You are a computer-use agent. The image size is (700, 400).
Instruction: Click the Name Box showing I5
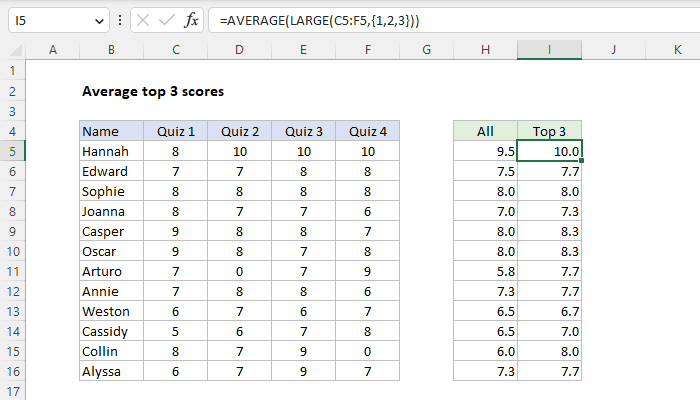[x=58, y=21]
